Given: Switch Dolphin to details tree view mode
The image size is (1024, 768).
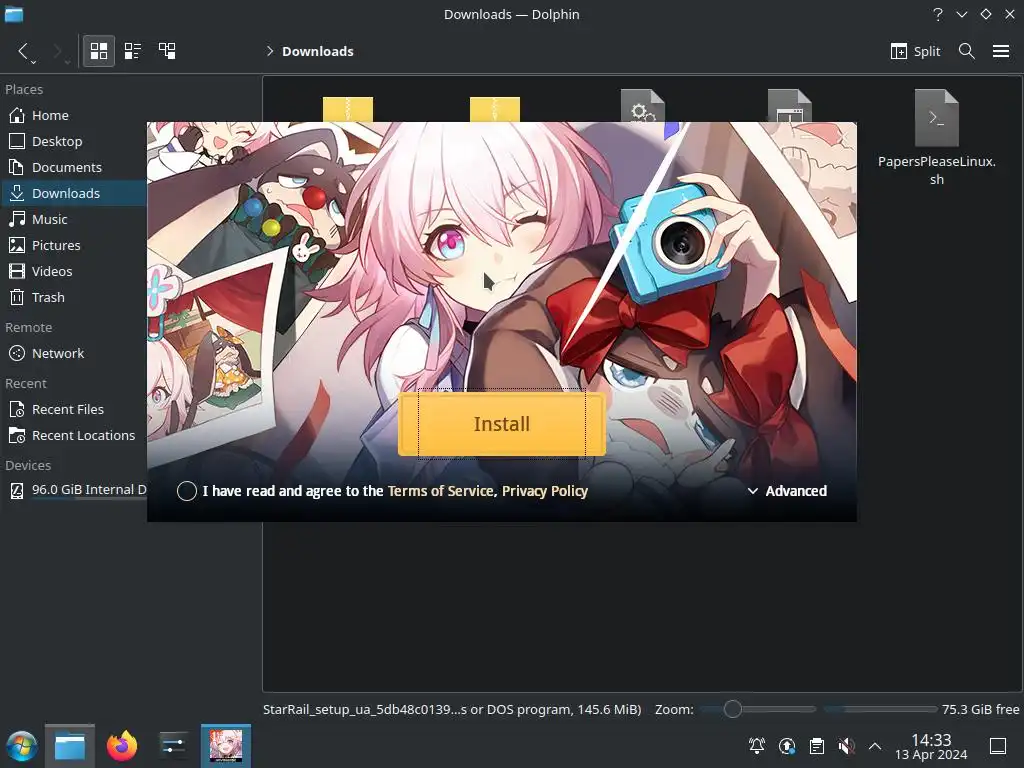Looking at the screenshot, I should point(167,51).
